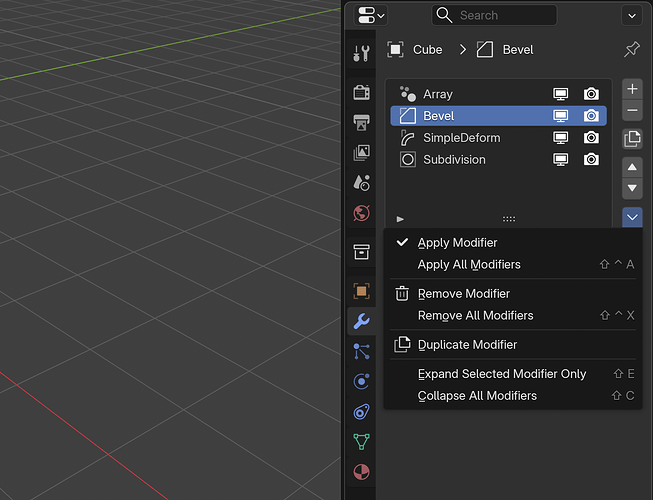The image size is (653, 500).
Task: Open the Render properties tab
Action: point(361,92)
